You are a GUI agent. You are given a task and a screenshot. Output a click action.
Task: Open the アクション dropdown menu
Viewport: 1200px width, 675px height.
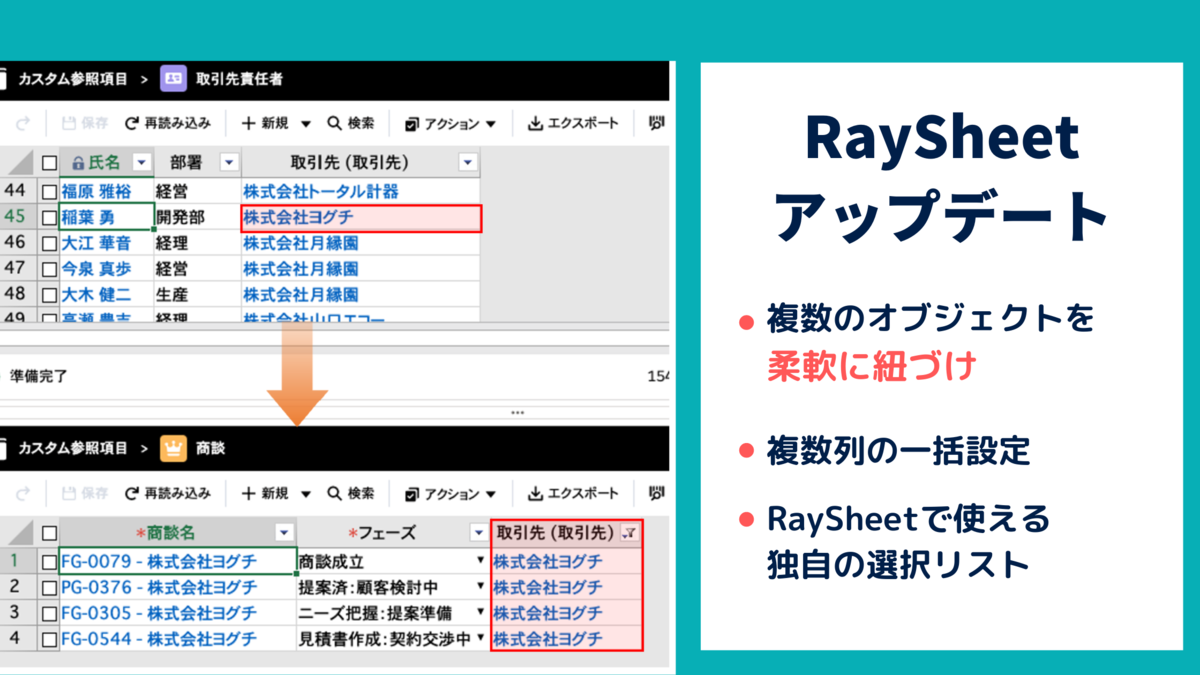click(x=453, y=123)
